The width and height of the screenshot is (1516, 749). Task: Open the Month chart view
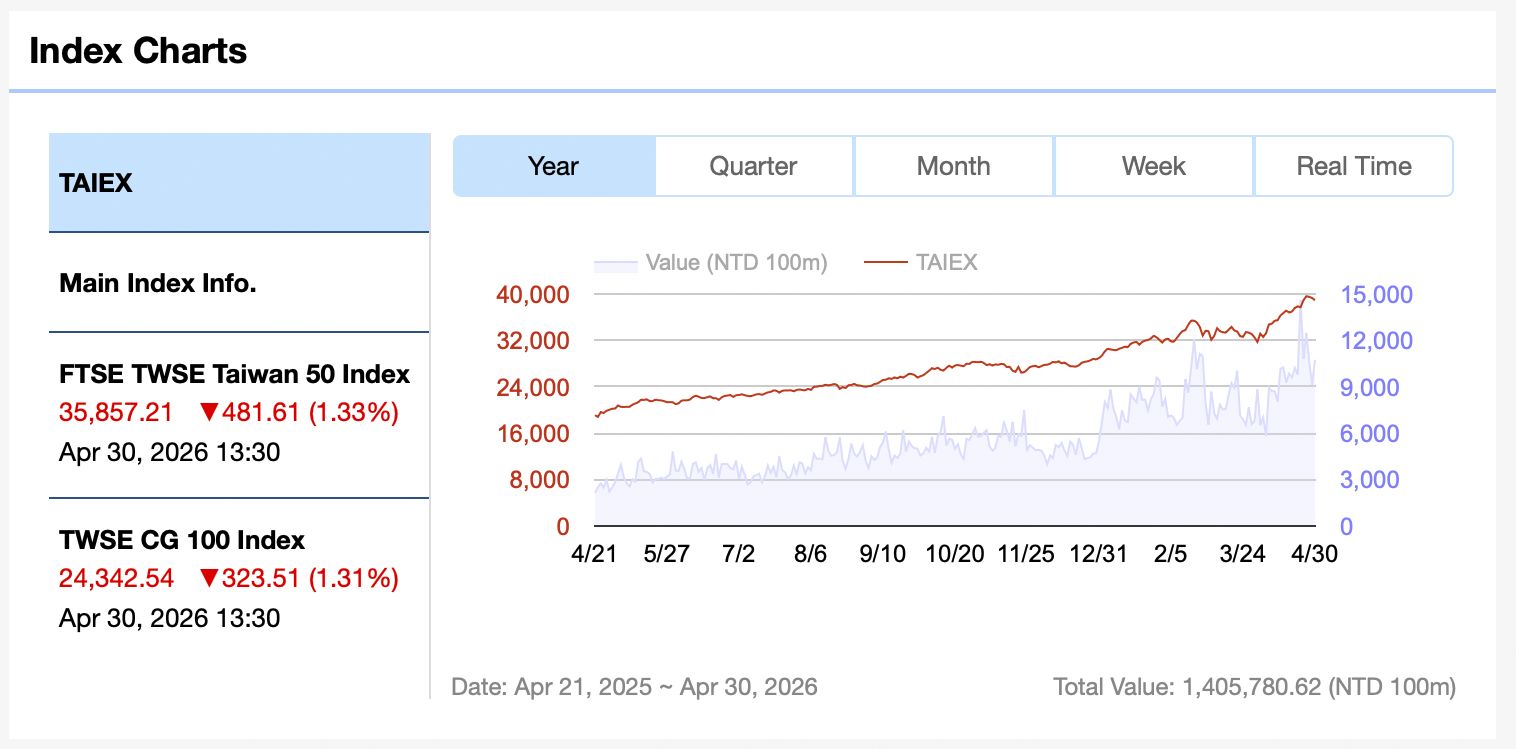coord(953,166)
